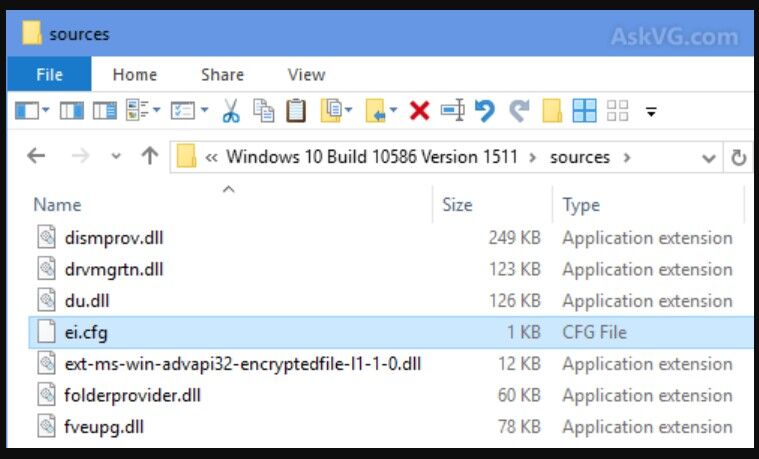Click the Copy icon in the toolbar
Viewport: 759px width, 459px height.
[263, 111]
